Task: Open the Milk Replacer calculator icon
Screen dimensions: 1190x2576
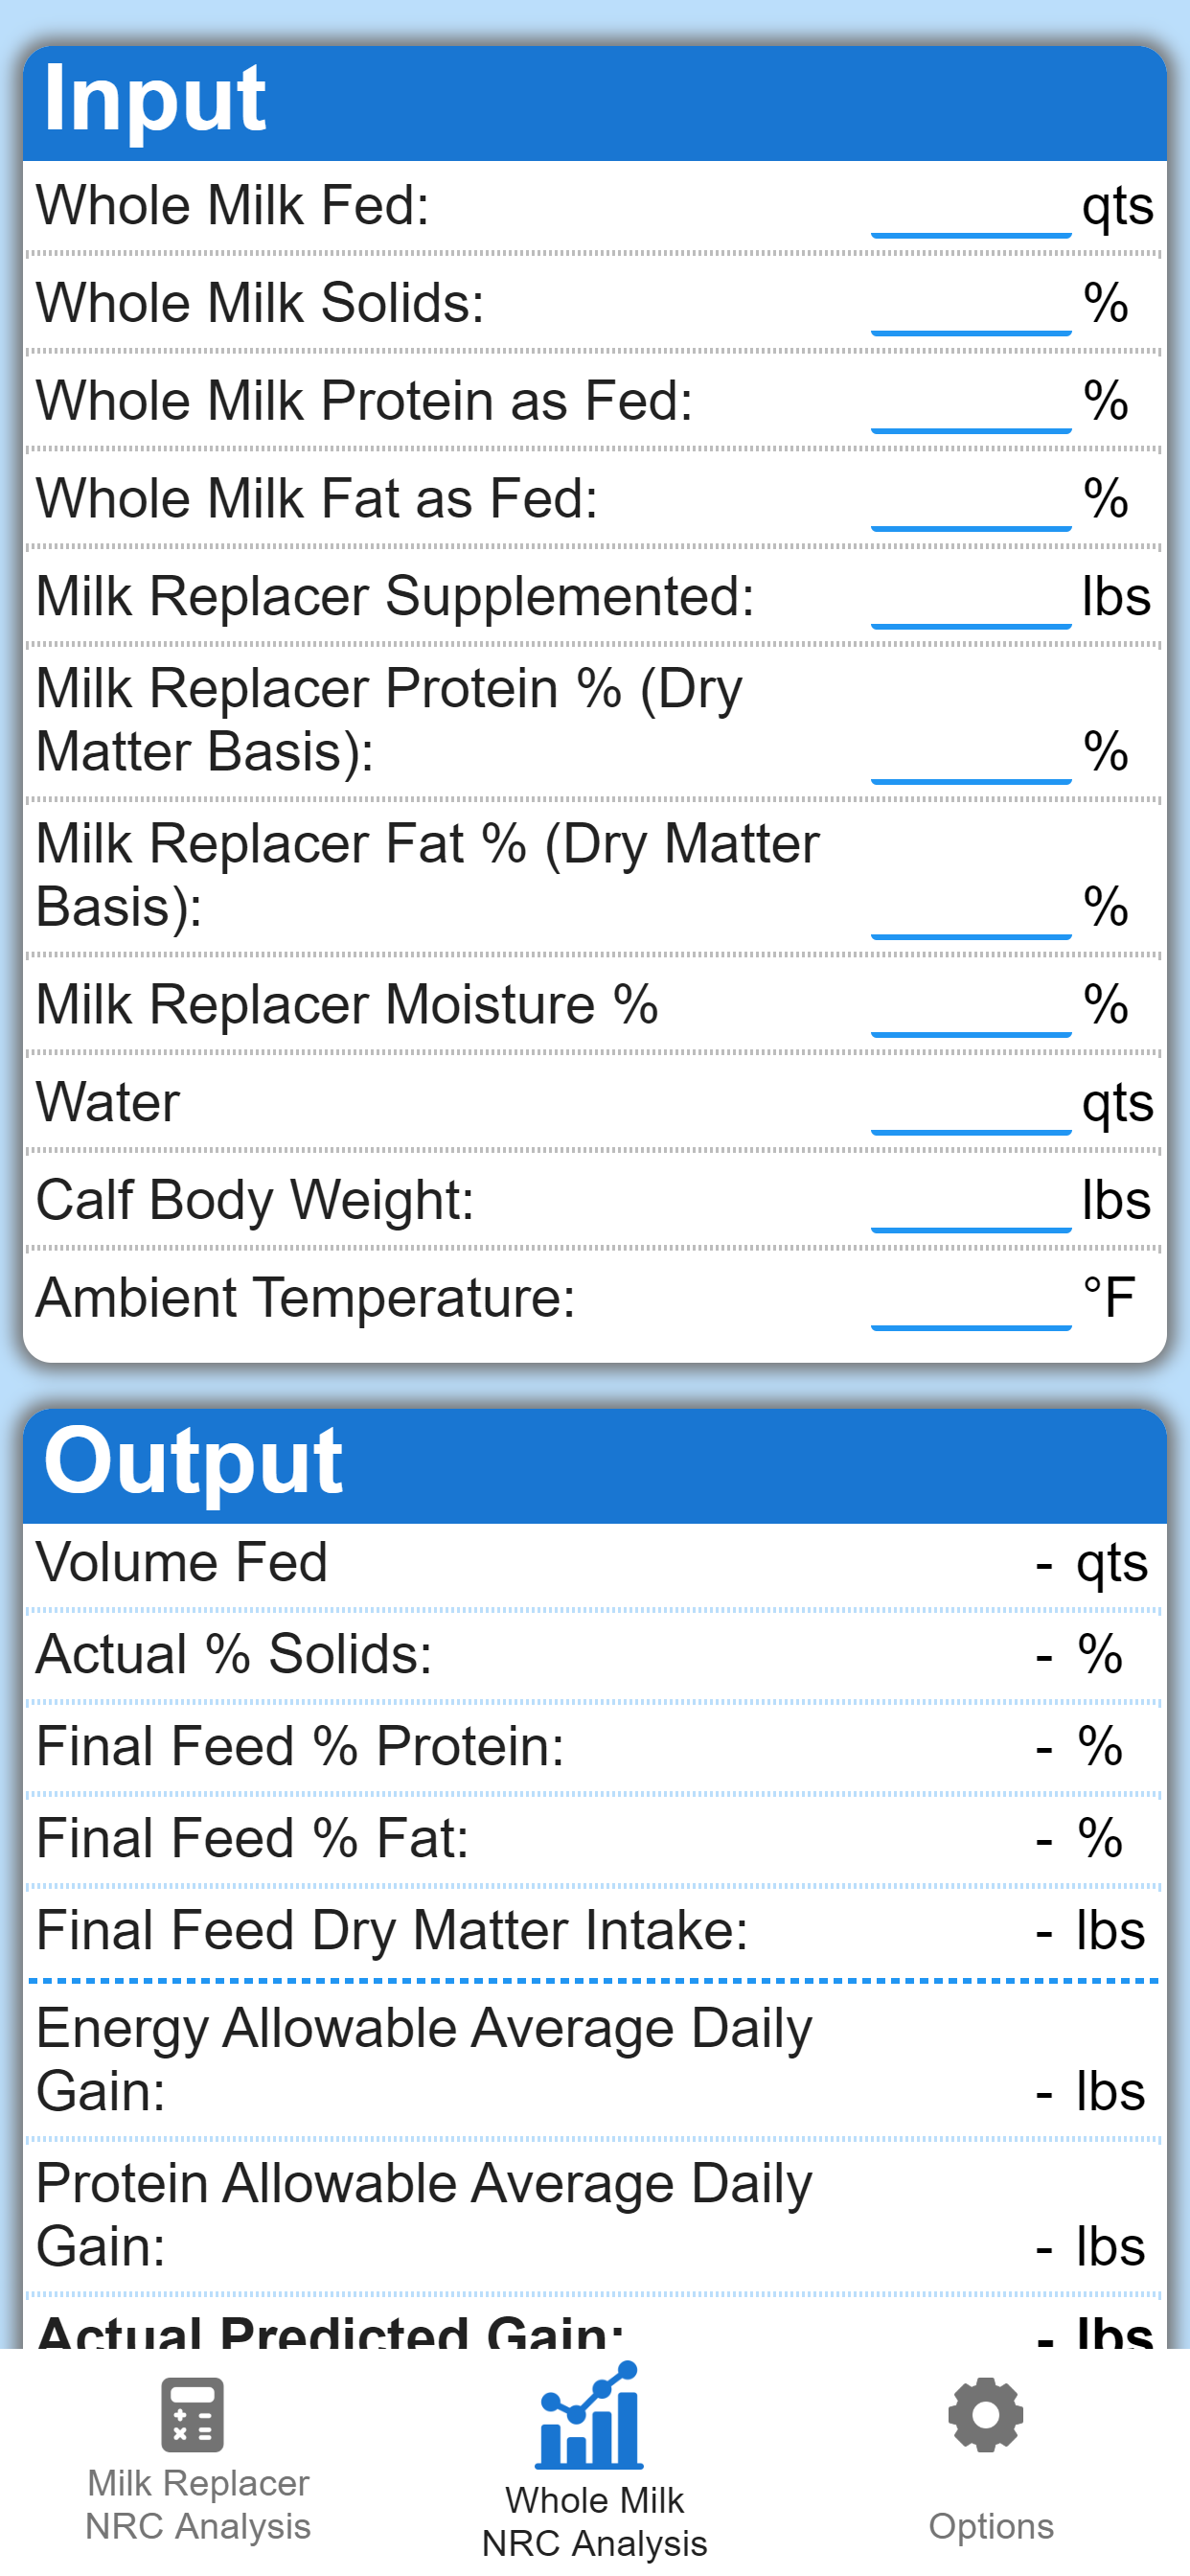Action: point(192,2414)
